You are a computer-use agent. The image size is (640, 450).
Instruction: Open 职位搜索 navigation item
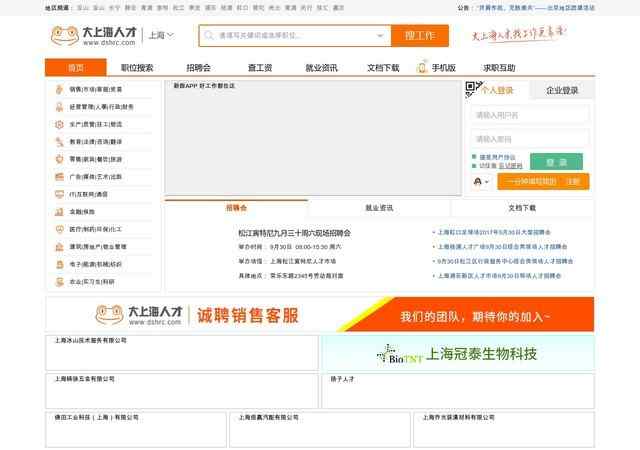[137, 68]
